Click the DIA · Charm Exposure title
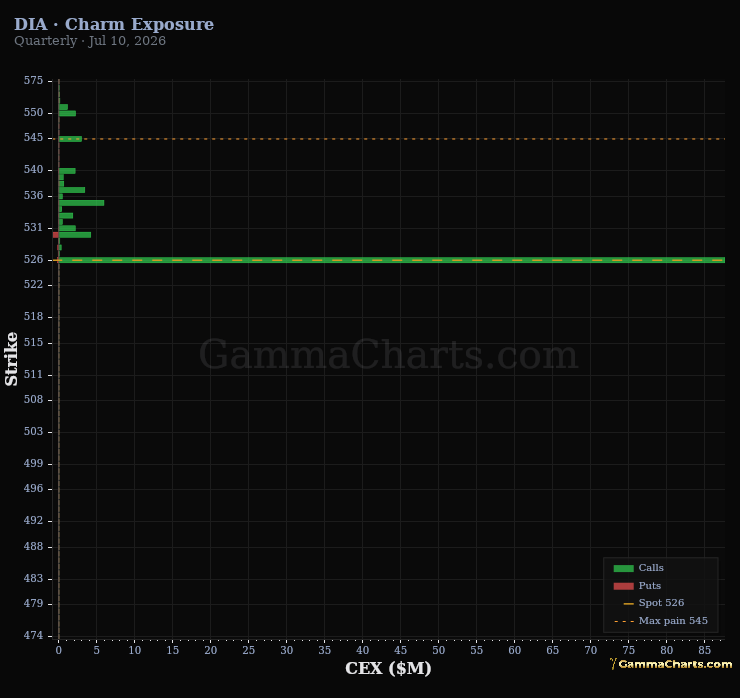740x698 pixels. pyautogui.click(x=114, y=24)
